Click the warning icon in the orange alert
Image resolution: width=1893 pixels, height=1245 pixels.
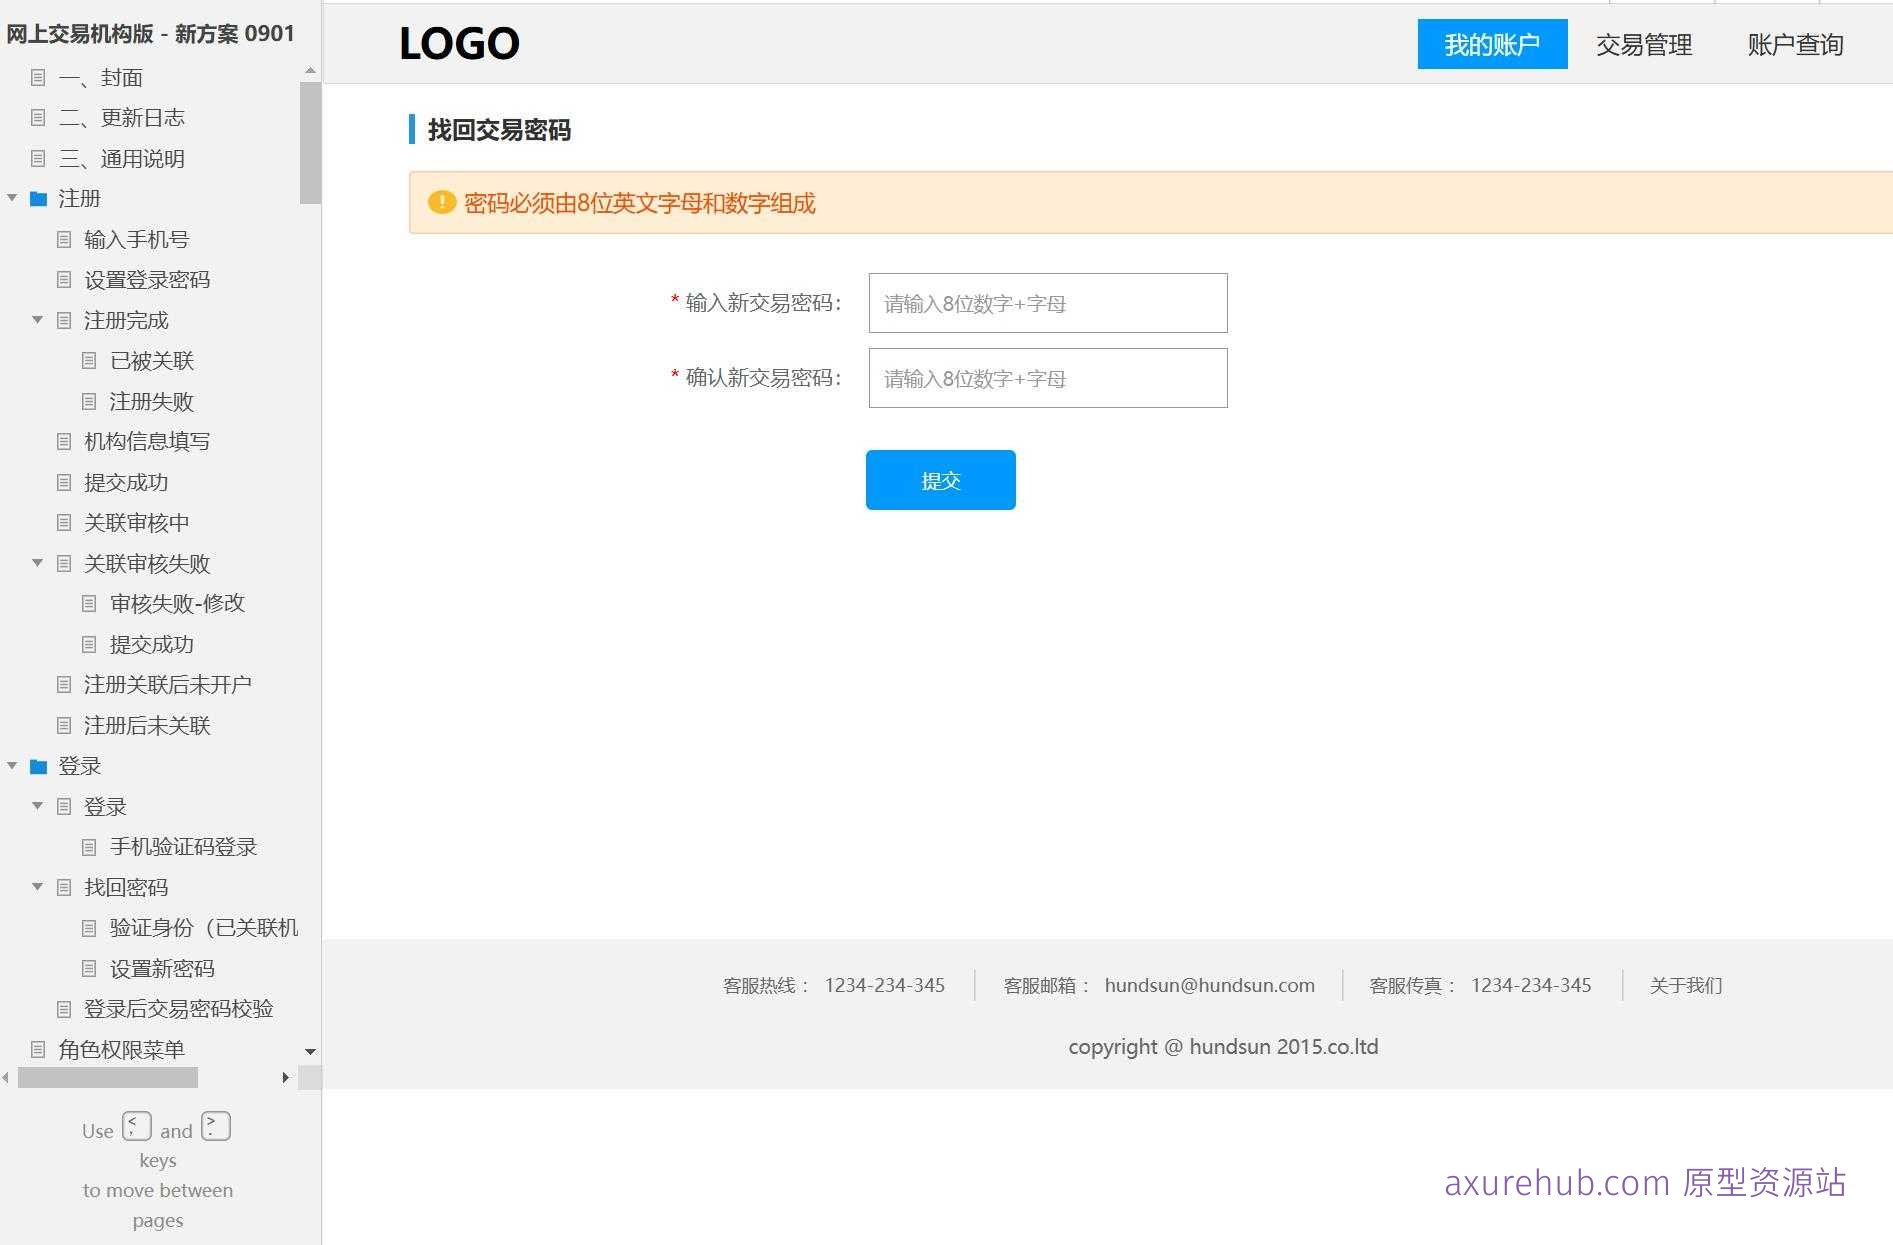pos(443,202)
